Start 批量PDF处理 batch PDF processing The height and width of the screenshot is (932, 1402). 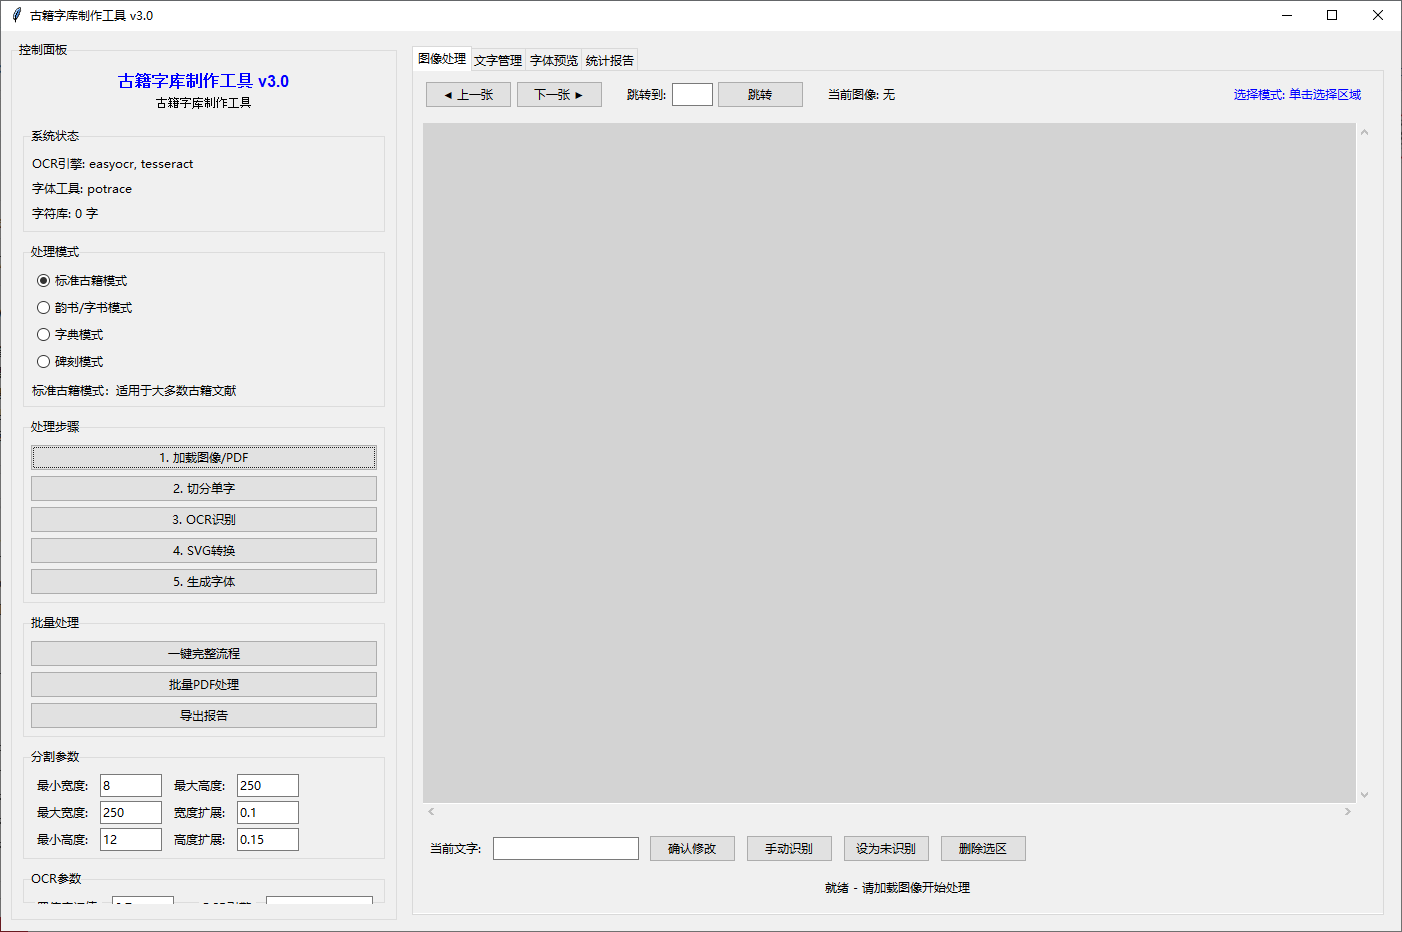(204, 684)
